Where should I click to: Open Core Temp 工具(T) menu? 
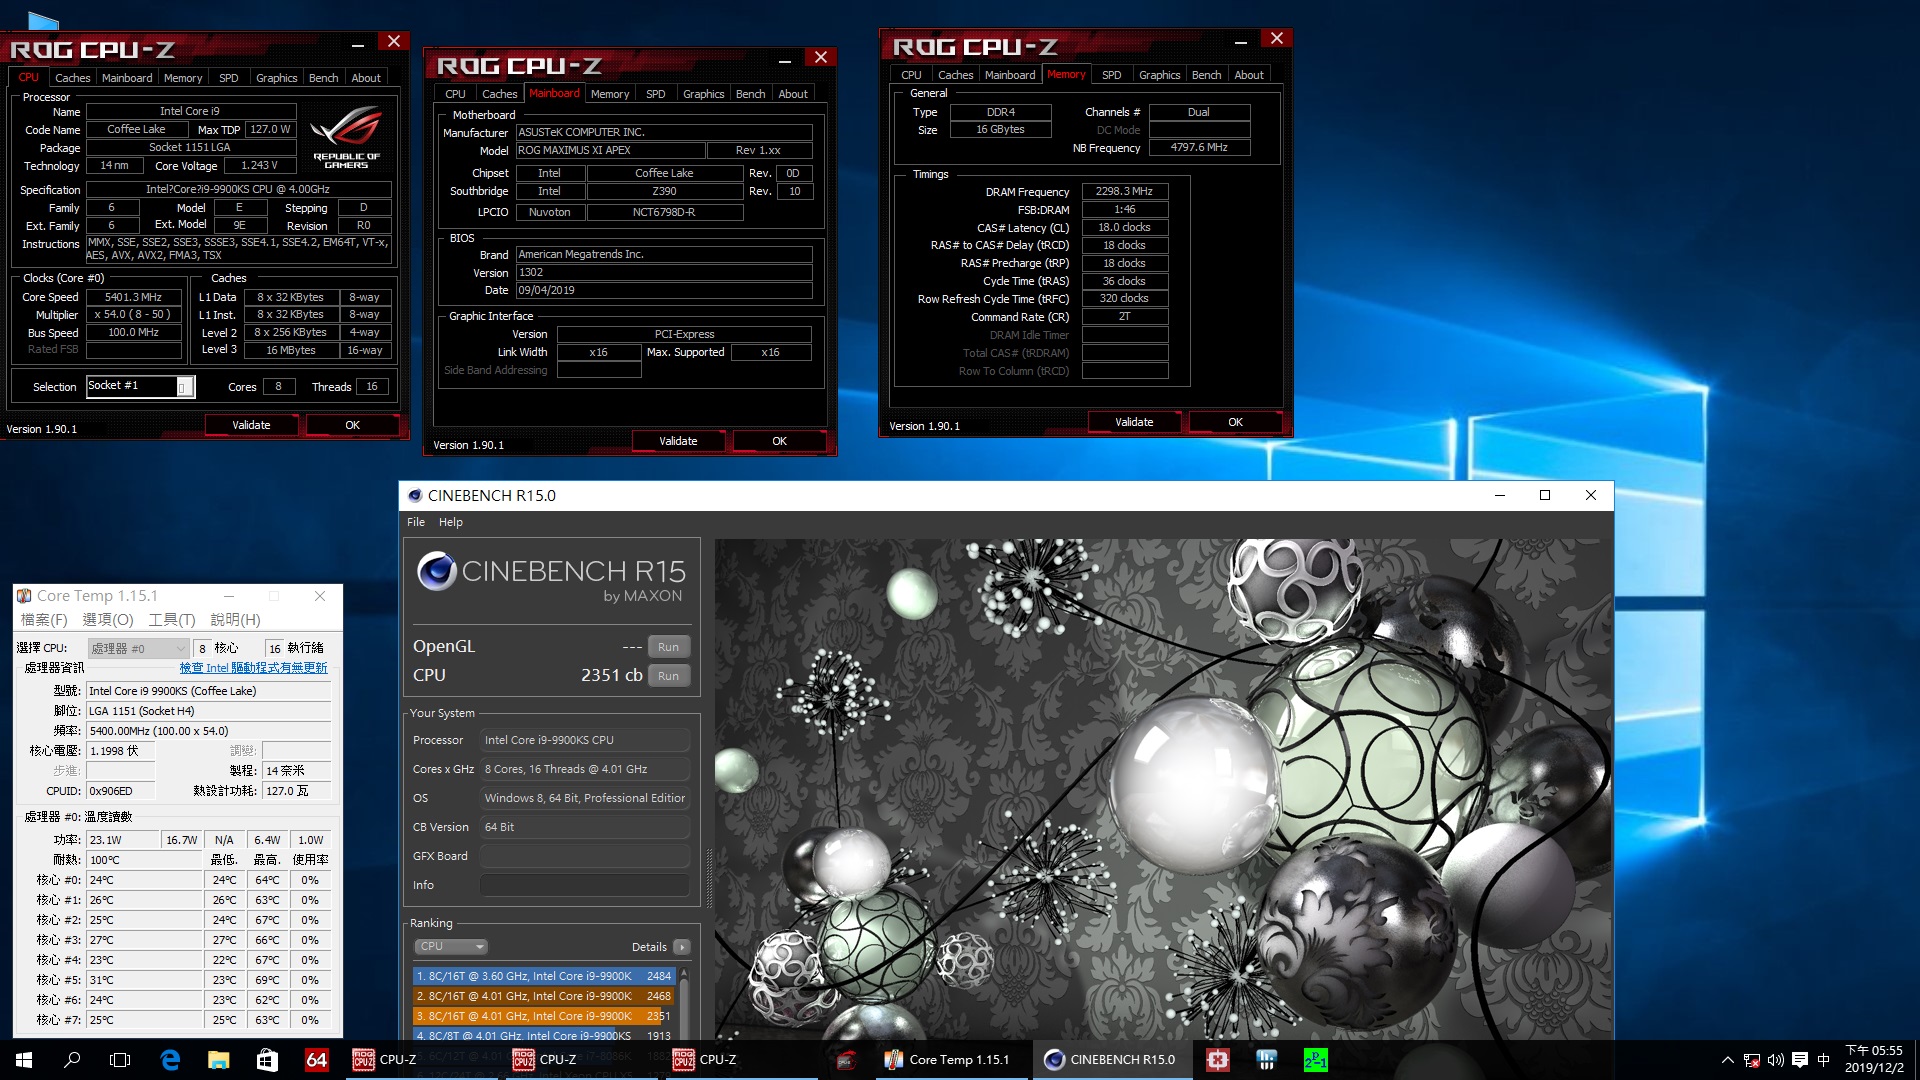coord(172,620)
